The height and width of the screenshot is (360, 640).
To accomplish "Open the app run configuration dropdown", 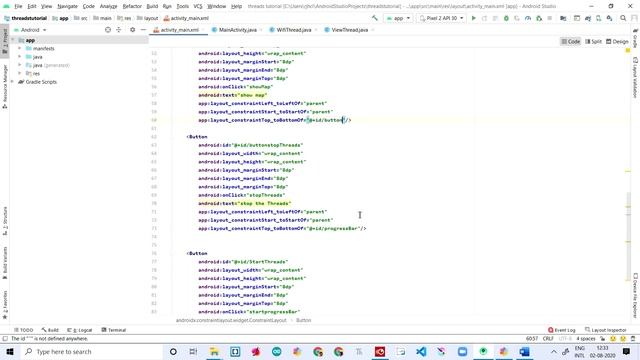I will click(x=398, y=18).
